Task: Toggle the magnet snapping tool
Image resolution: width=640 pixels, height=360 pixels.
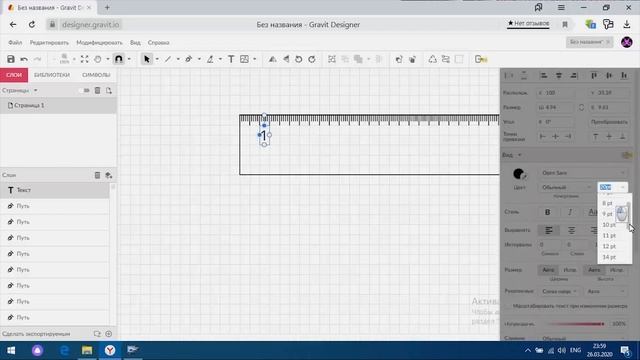Action: pos(118,59)
